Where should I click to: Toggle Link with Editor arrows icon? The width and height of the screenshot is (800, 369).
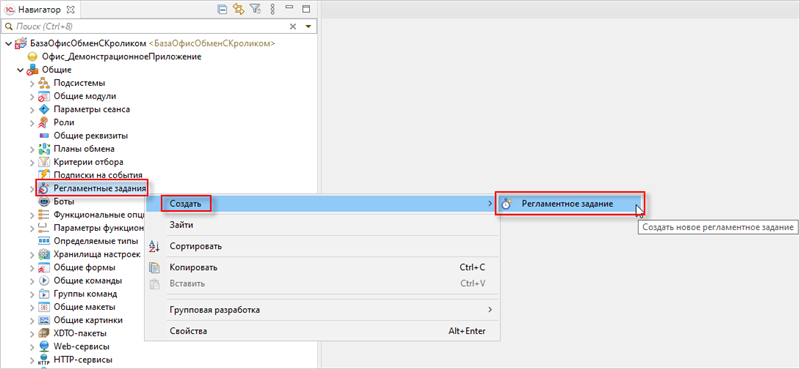(x=238, y=9)
